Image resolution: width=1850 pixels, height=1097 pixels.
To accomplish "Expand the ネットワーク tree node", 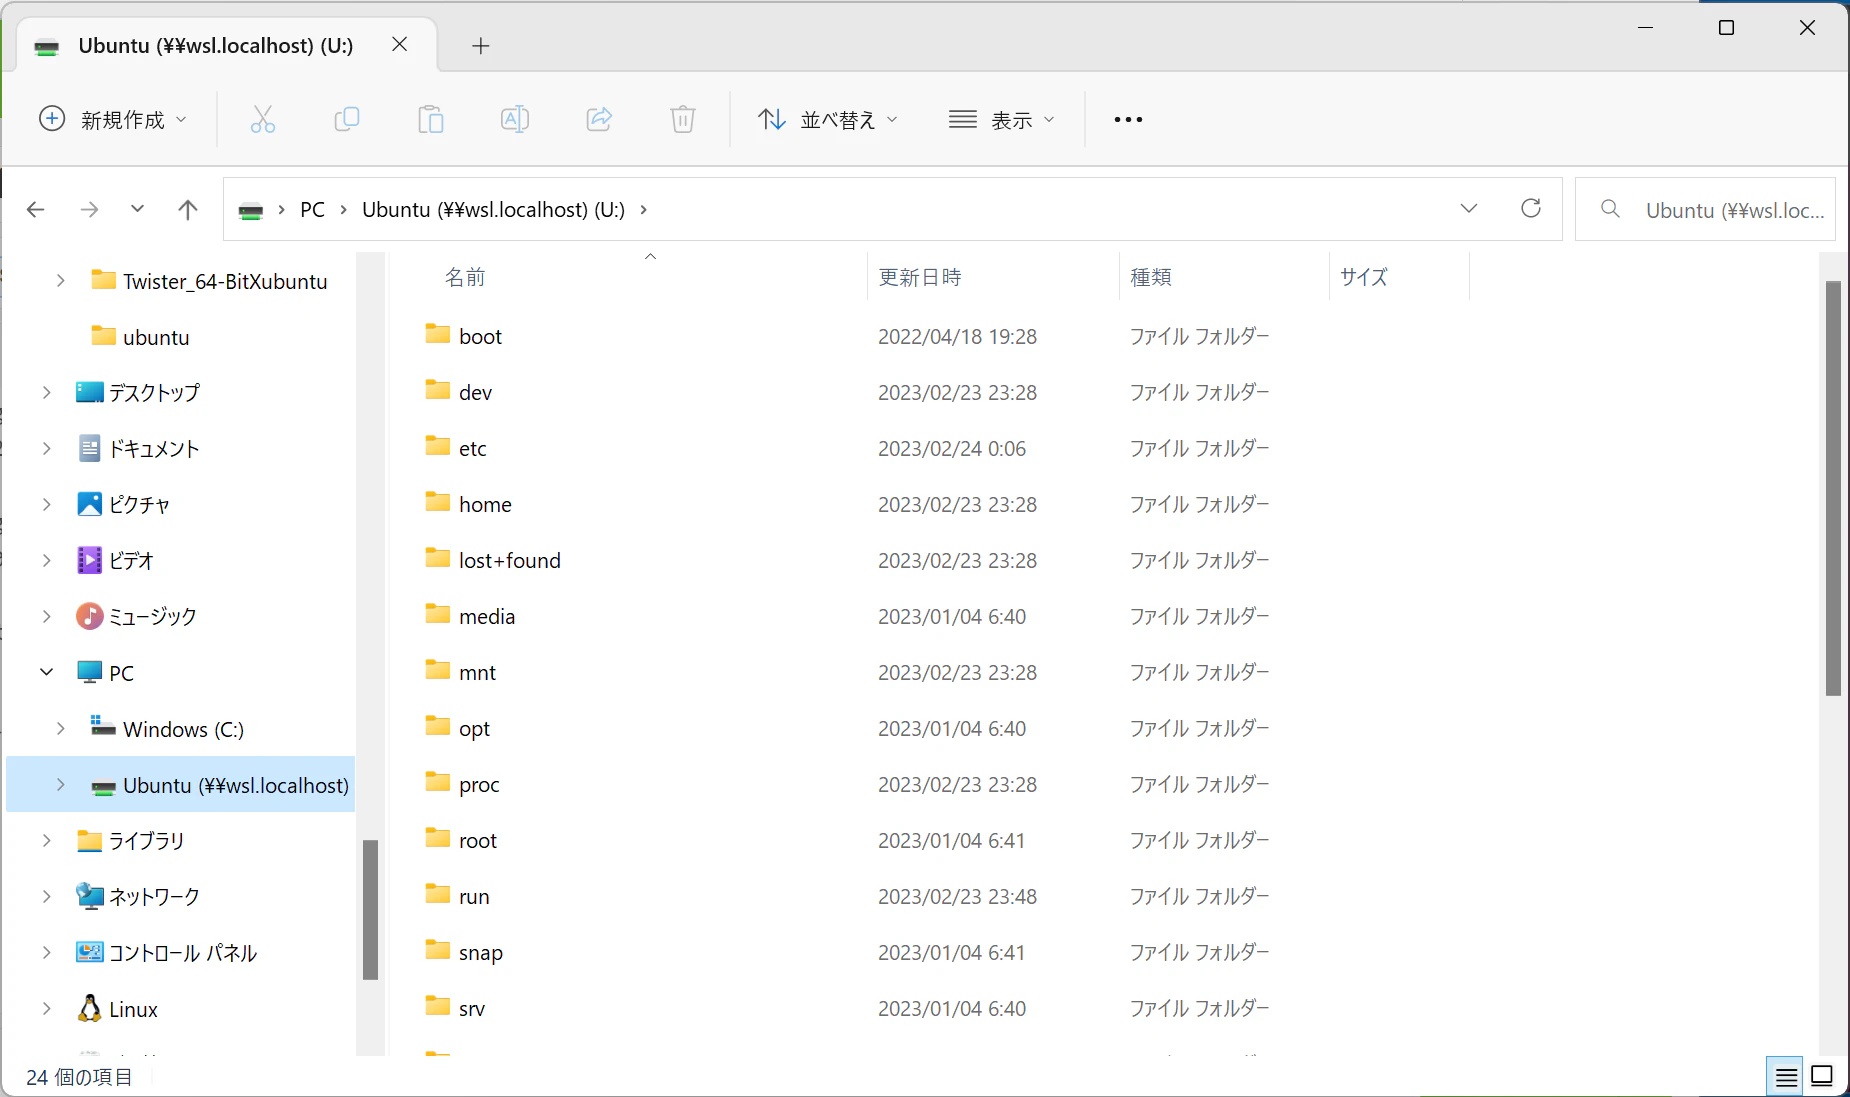I will (46, 897).
